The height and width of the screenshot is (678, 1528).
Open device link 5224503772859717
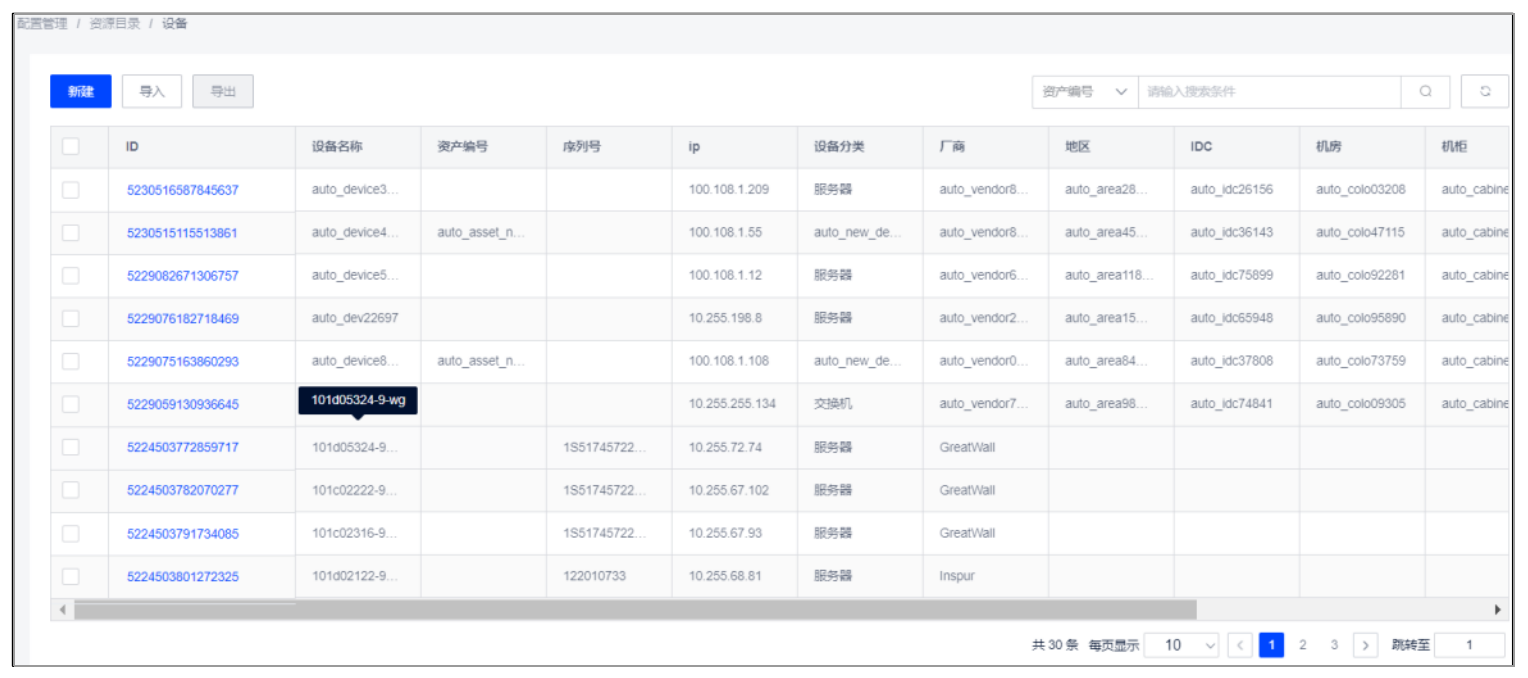click(183, 448)
